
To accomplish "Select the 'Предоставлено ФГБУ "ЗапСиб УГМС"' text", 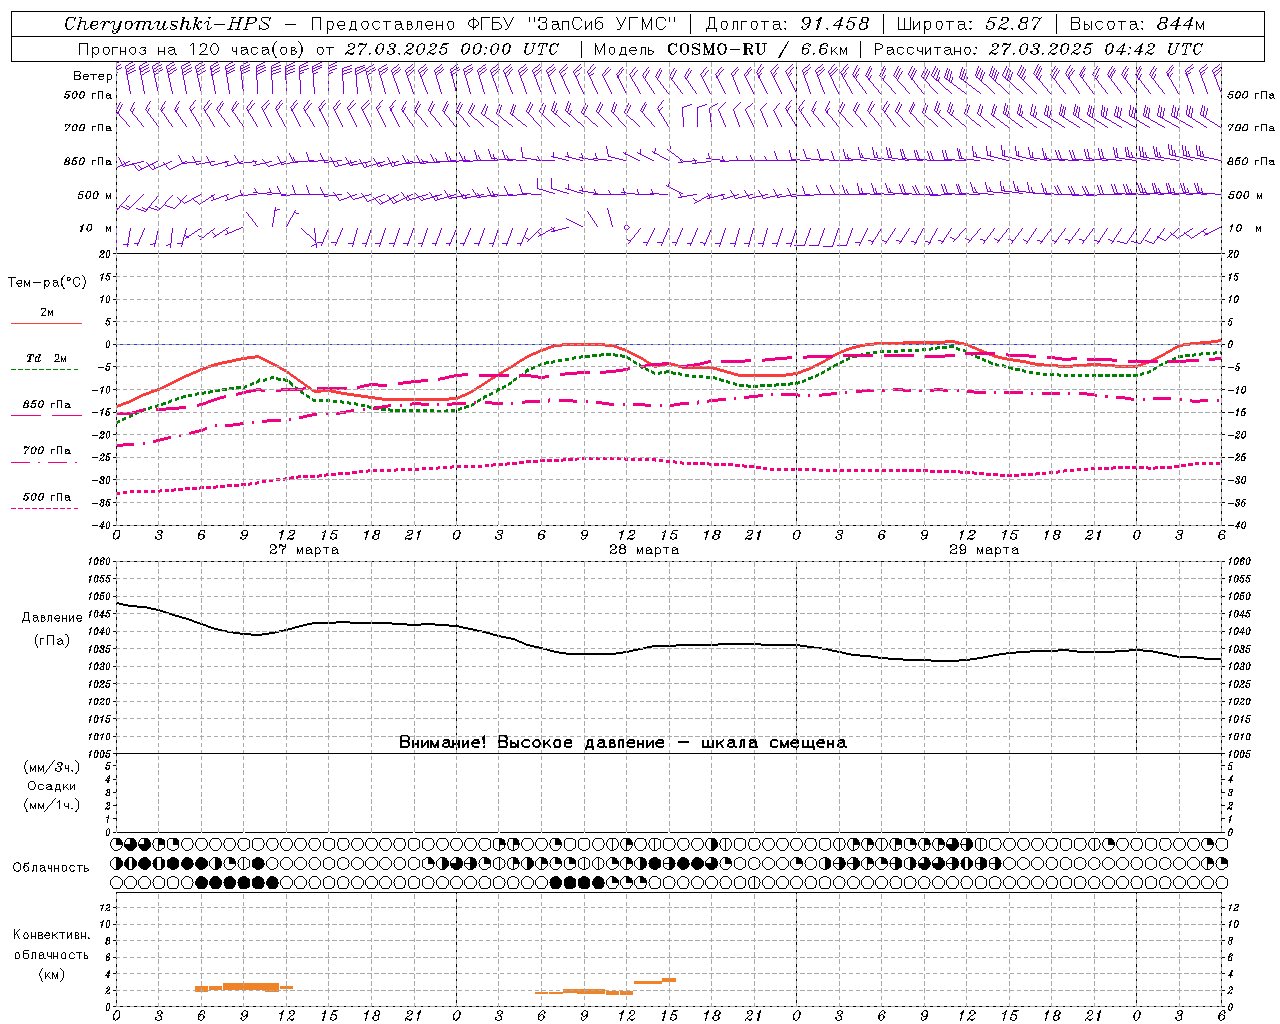I will coord(492,24).
